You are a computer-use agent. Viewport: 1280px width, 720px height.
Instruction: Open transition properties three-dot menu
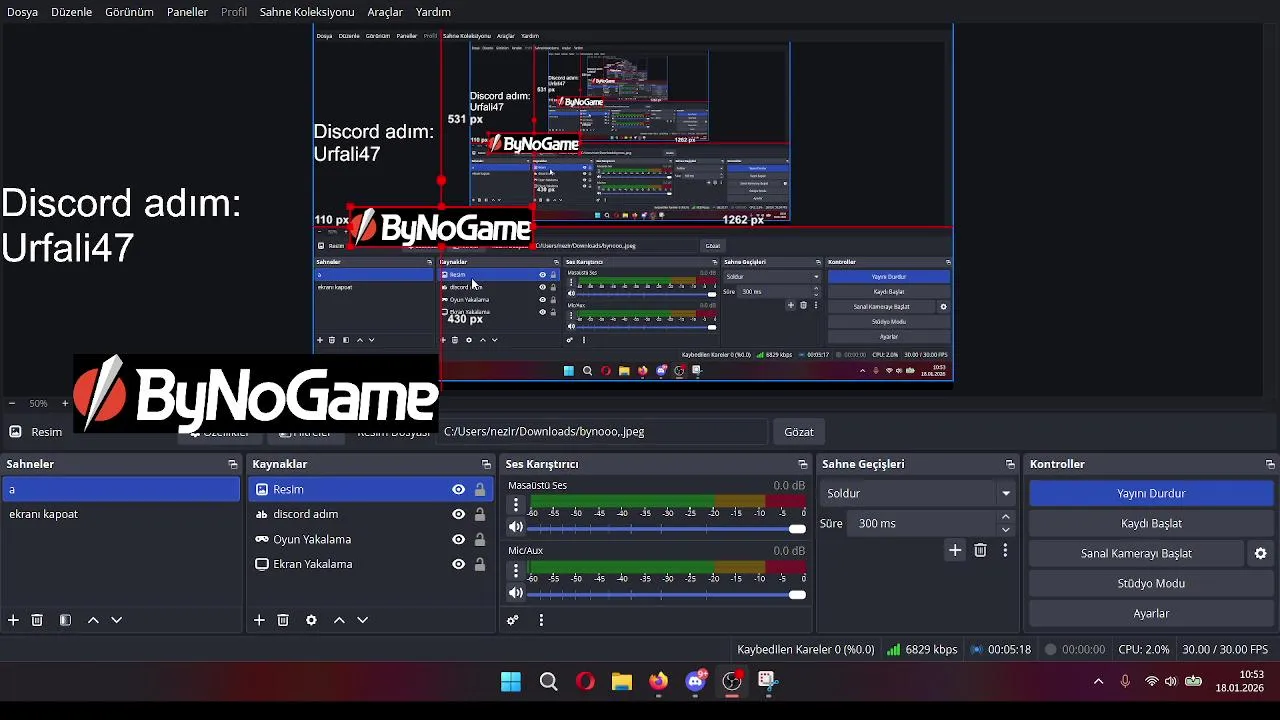1005,550
